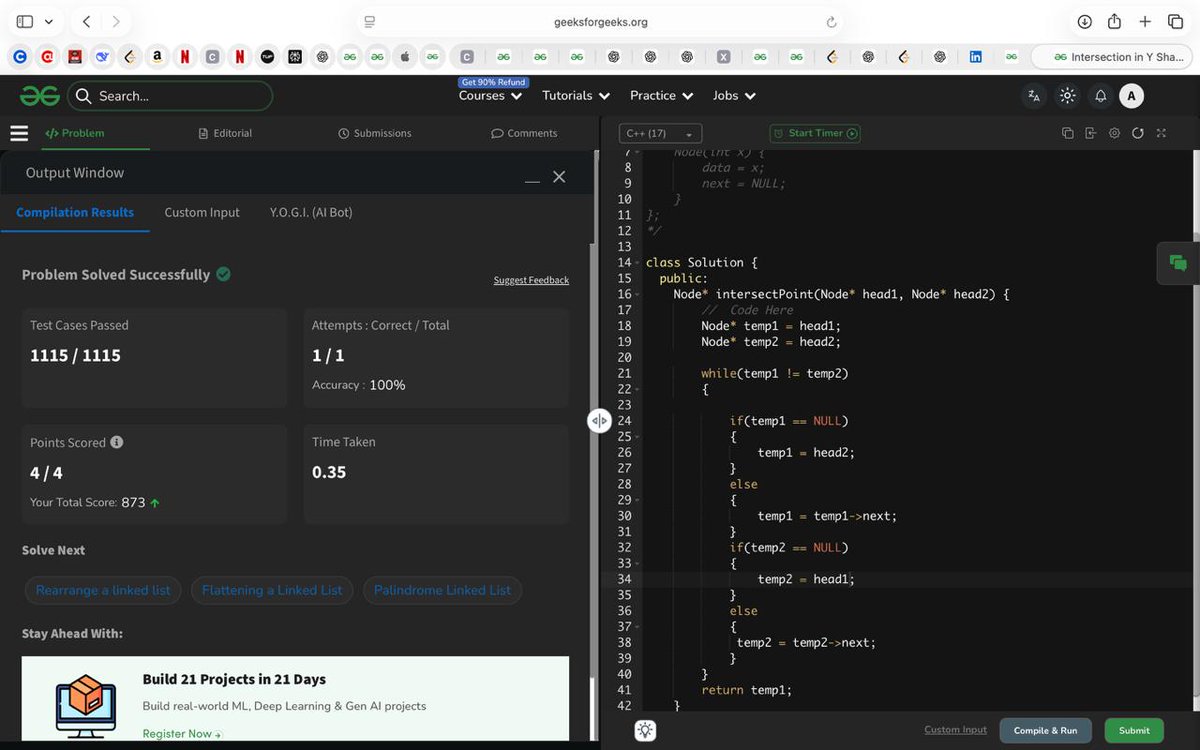Expand the Practice menu

pos(662,96)
